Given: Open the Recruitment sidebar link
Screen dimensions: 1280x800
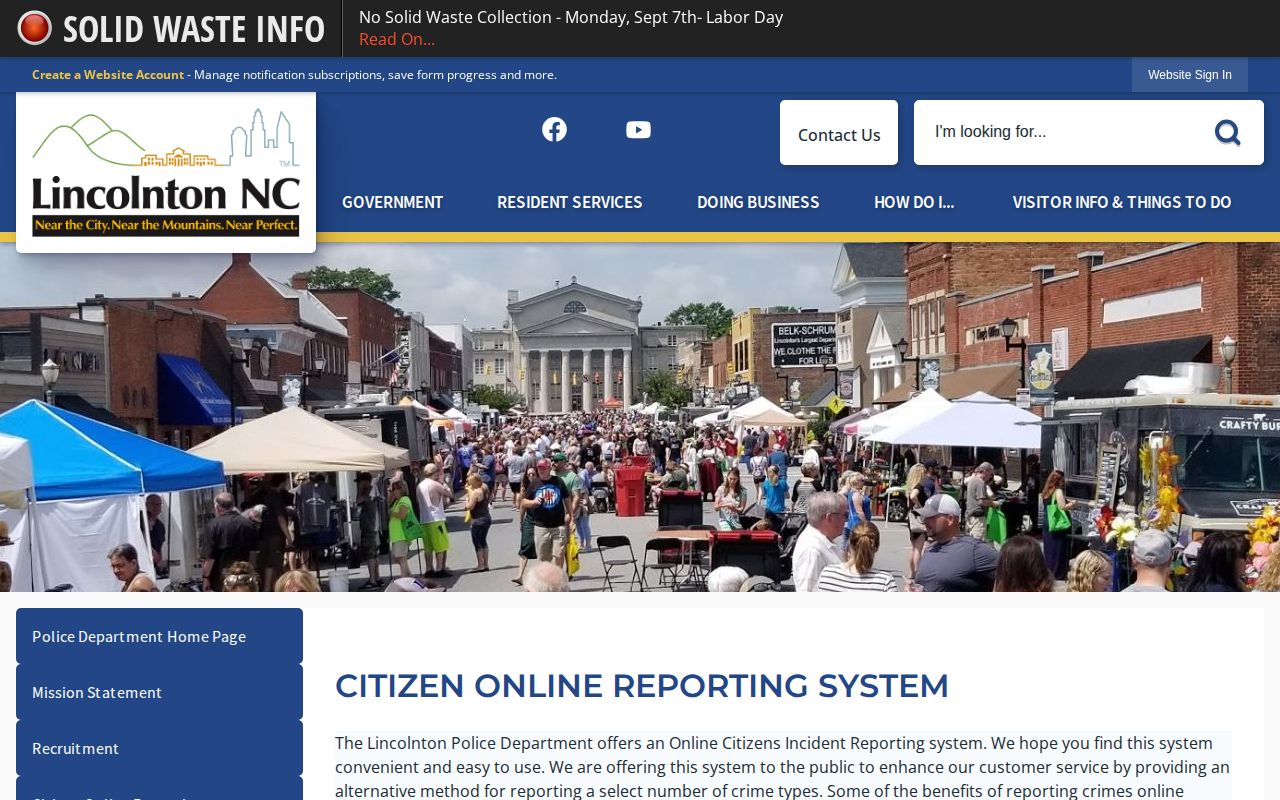Looking at the screenshot, I should point(159,748).
